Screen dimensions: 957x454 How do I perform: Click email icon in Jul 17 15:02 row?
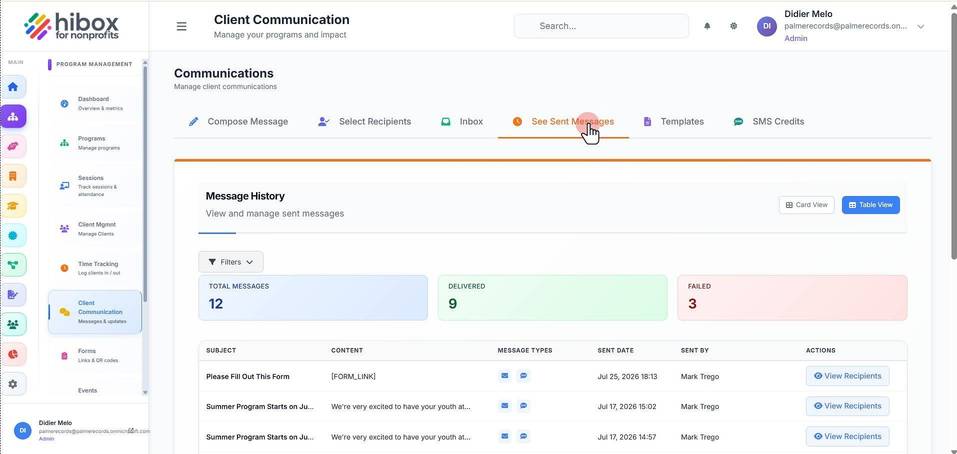pyautogui.click(x=505, y=406)
